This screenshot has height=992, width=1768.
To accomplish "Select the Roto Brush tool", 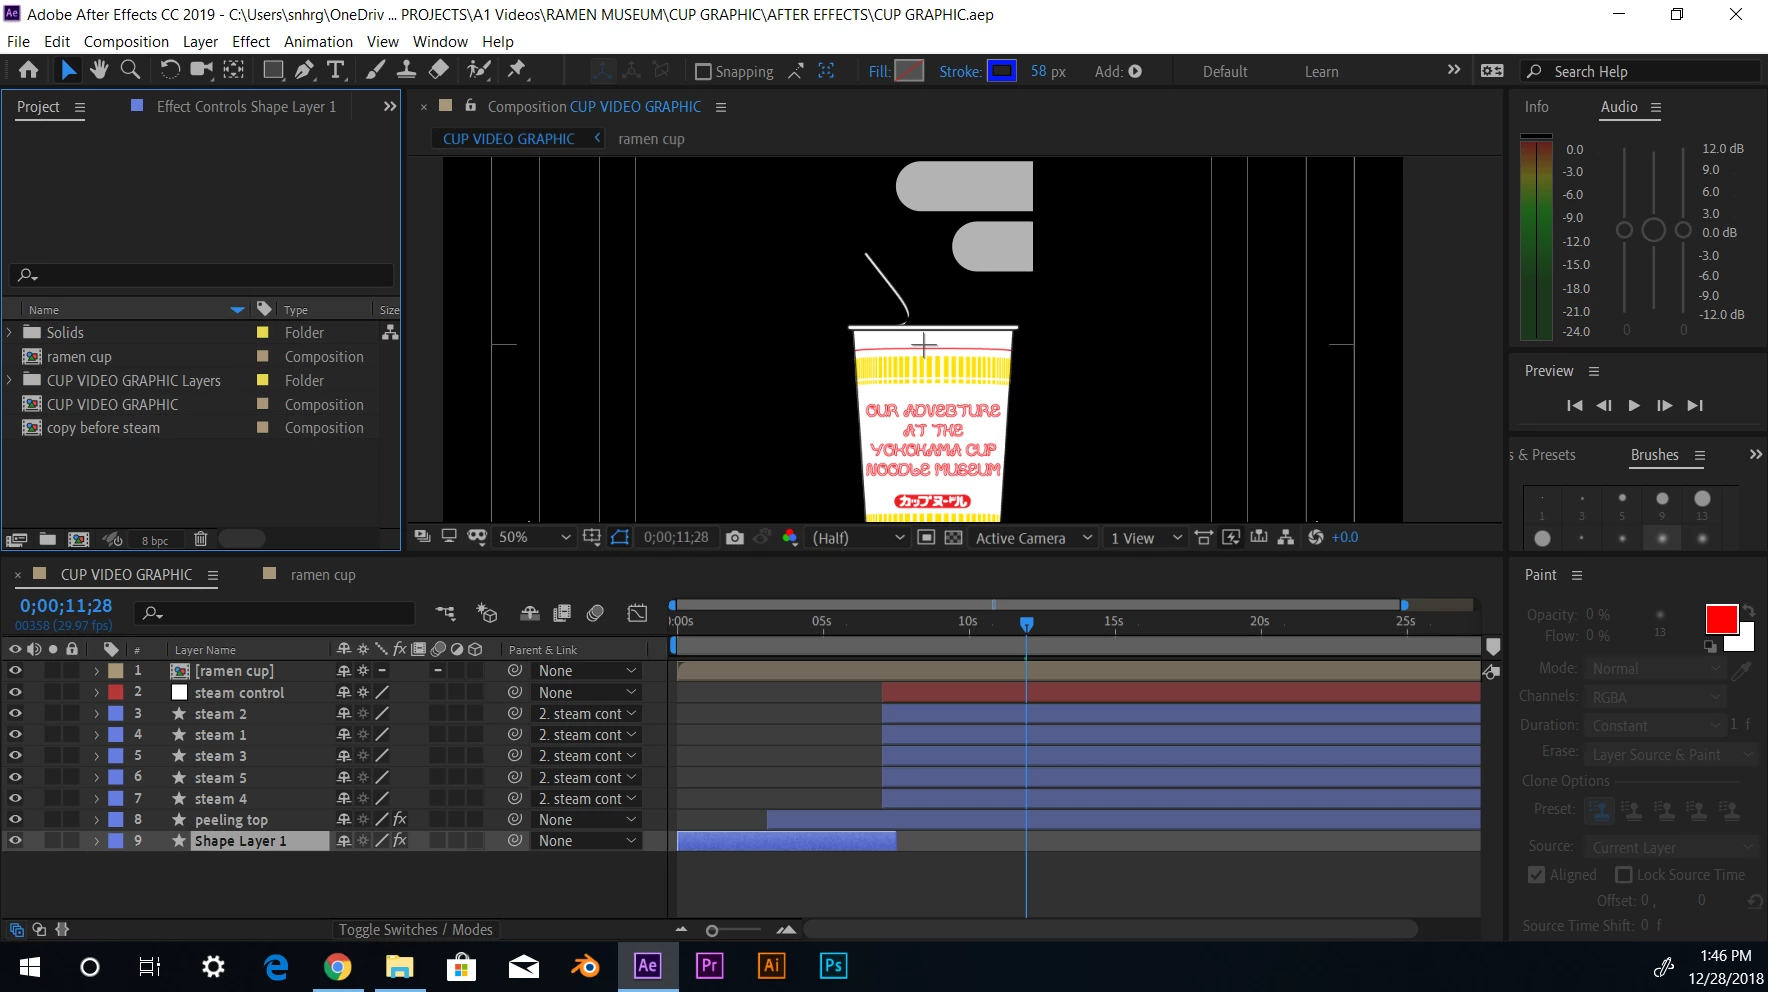I will point(480,70).
